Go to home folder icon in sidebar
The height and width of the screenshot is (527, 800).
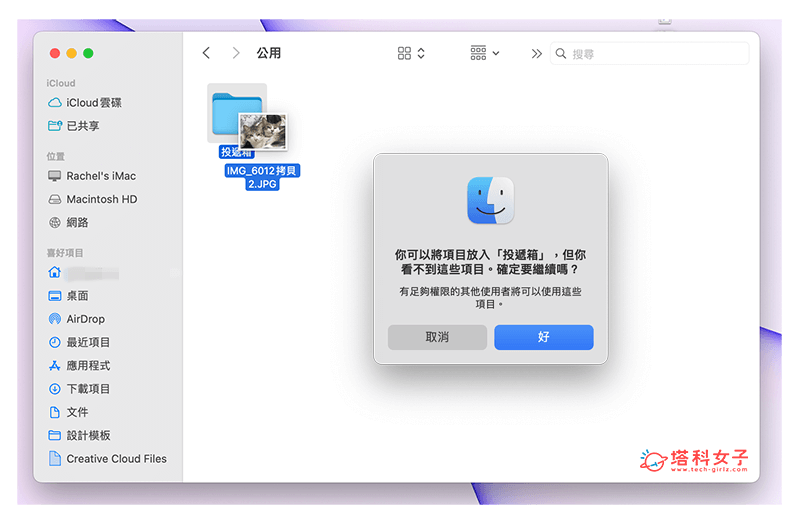(55, 272)
